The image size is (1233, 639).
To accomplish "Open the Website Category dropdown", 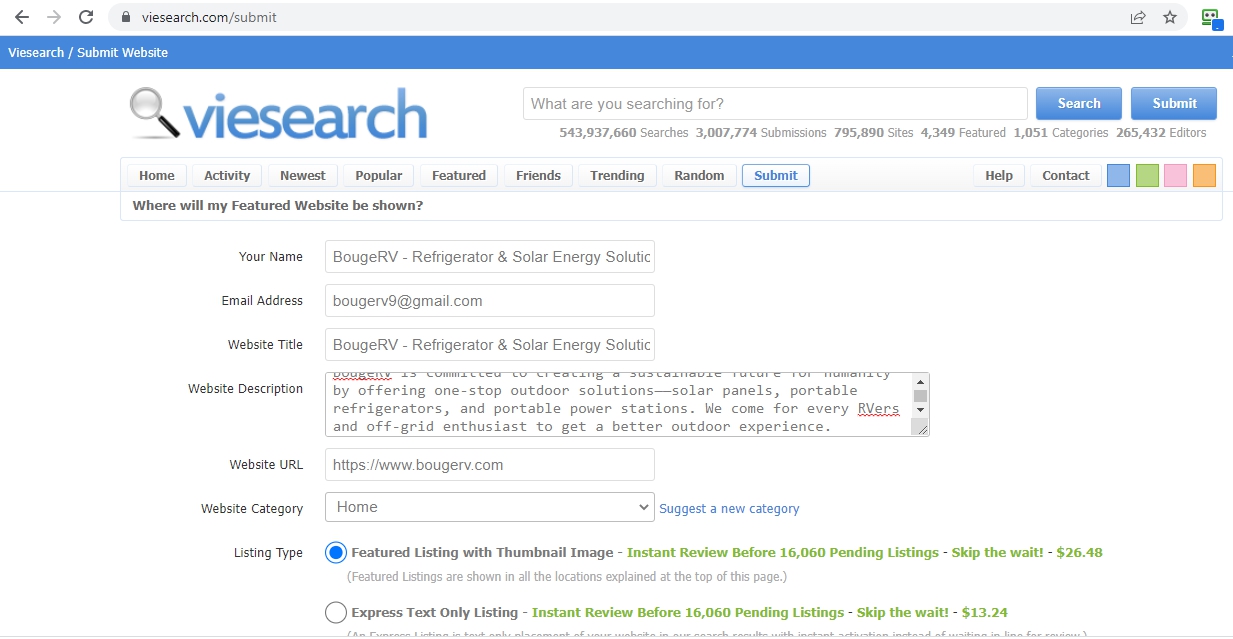I will pos(489,507).
